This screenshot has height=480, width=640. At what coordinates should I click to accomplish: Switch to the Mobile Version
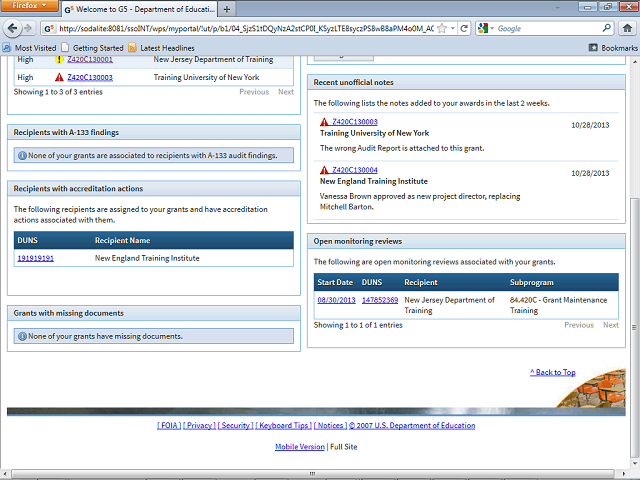point(299,447)
